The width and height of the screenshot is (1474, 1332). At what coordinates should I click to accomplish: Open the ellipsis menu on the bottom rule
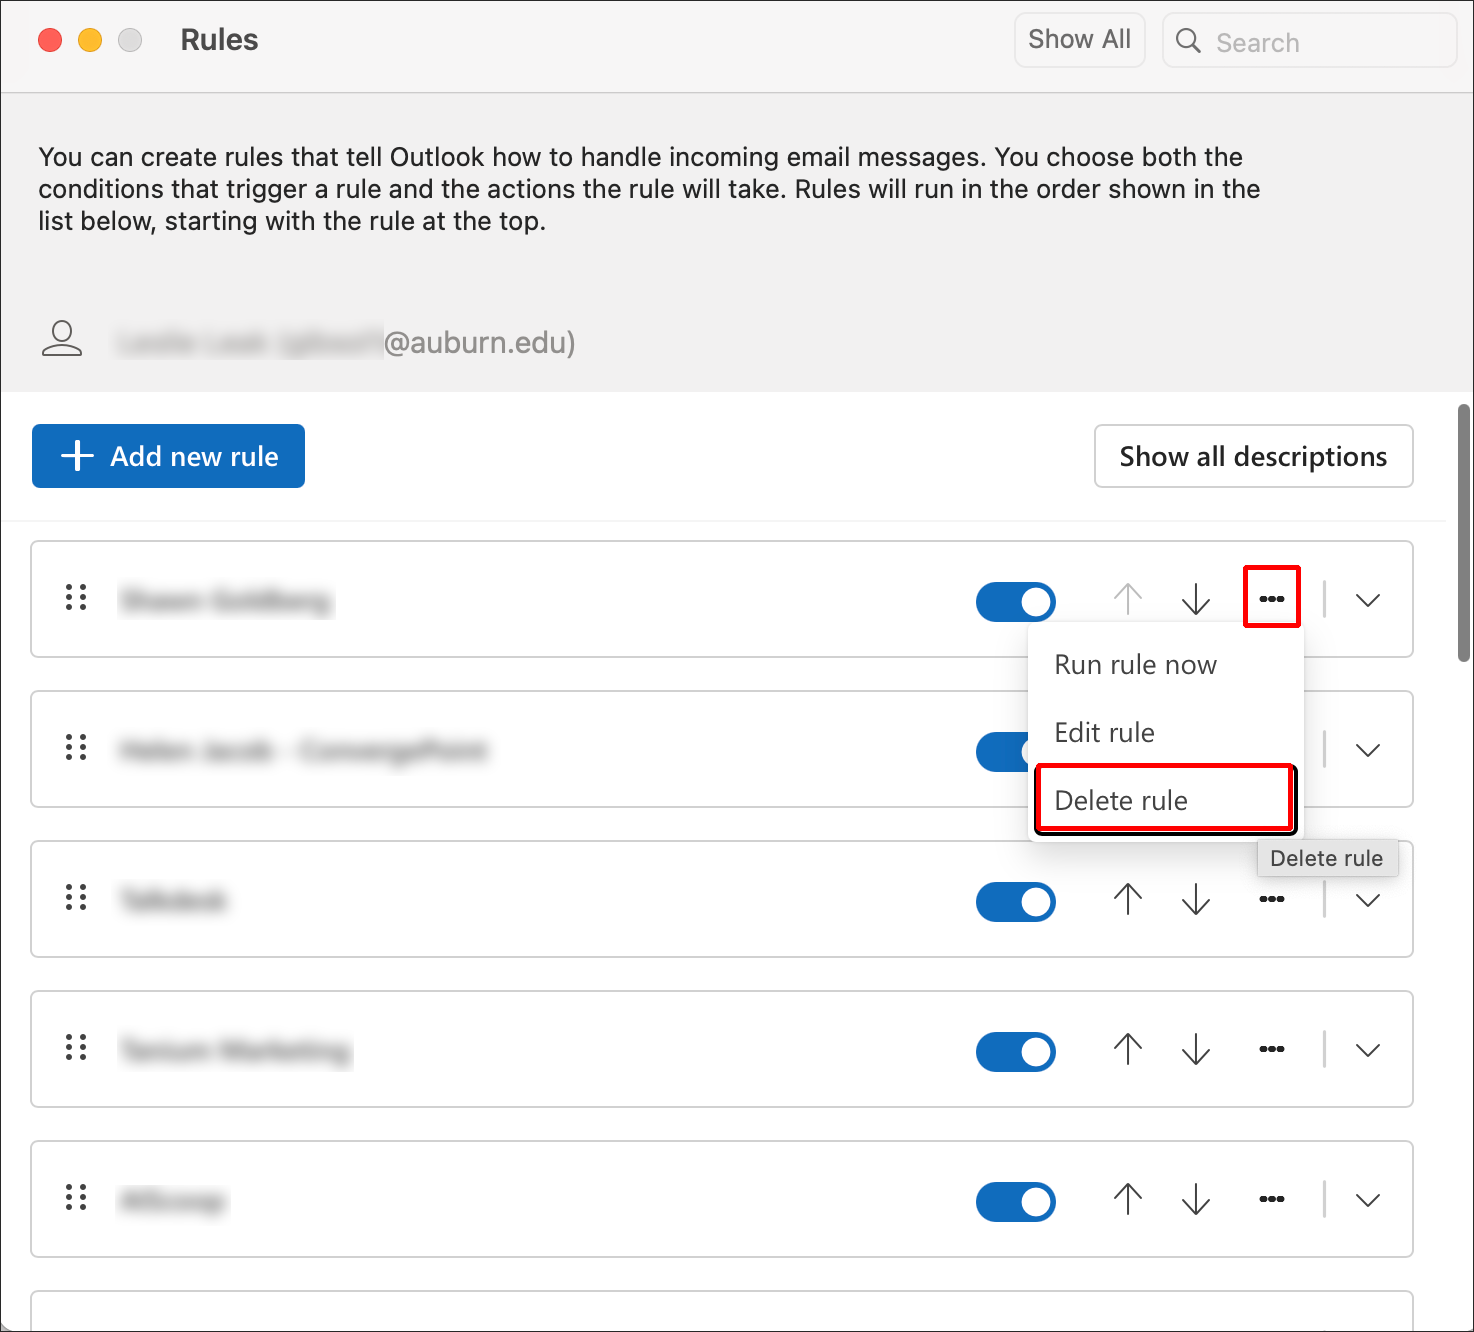click(x=1271, y=1199)
